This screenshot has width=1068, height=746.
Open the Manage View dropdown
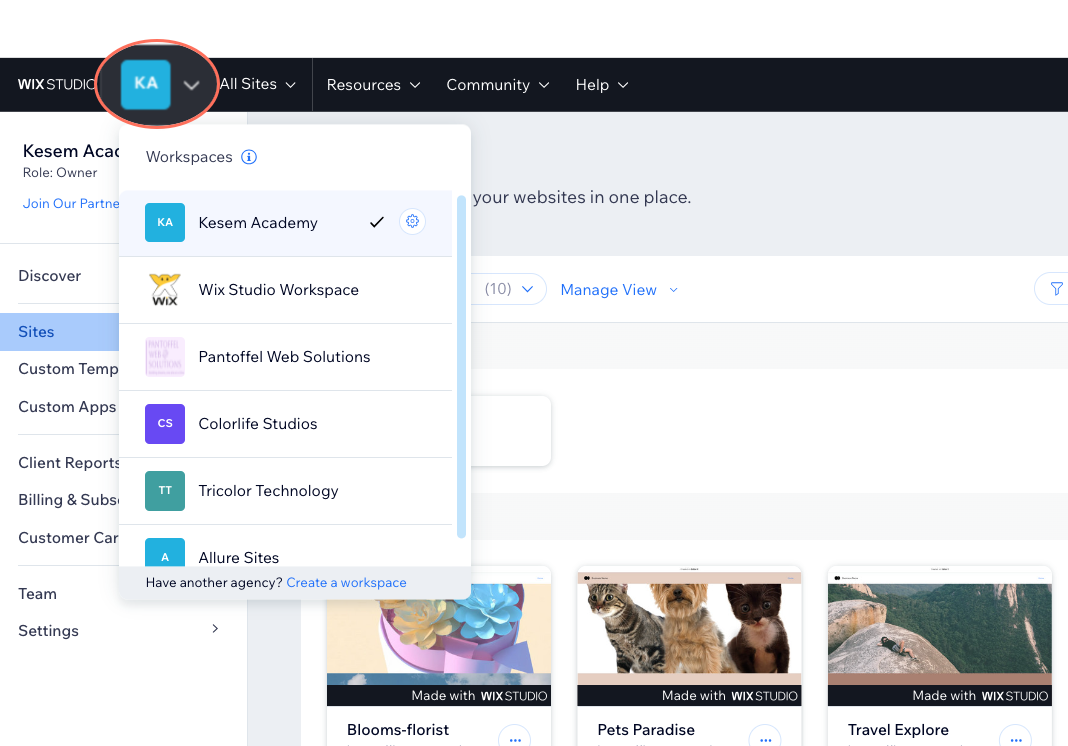click(619, 290)
